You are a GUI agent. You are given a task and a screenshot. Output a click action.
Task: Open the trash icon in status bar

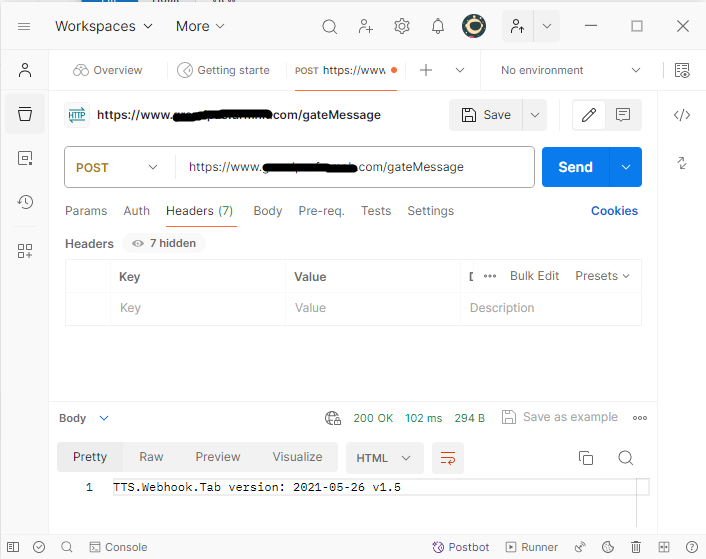635,547
